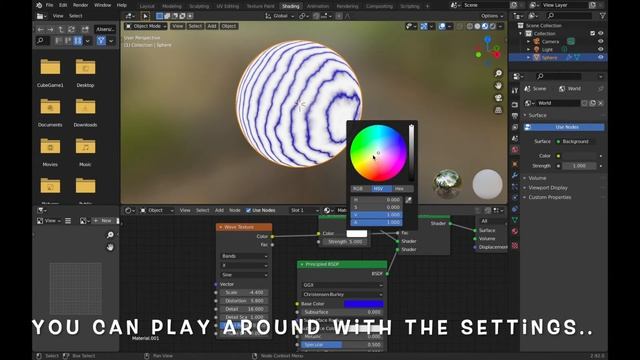Open the Global transform orientation dropdown
This screenshot has width=640, height=360.
pos(280,16)
